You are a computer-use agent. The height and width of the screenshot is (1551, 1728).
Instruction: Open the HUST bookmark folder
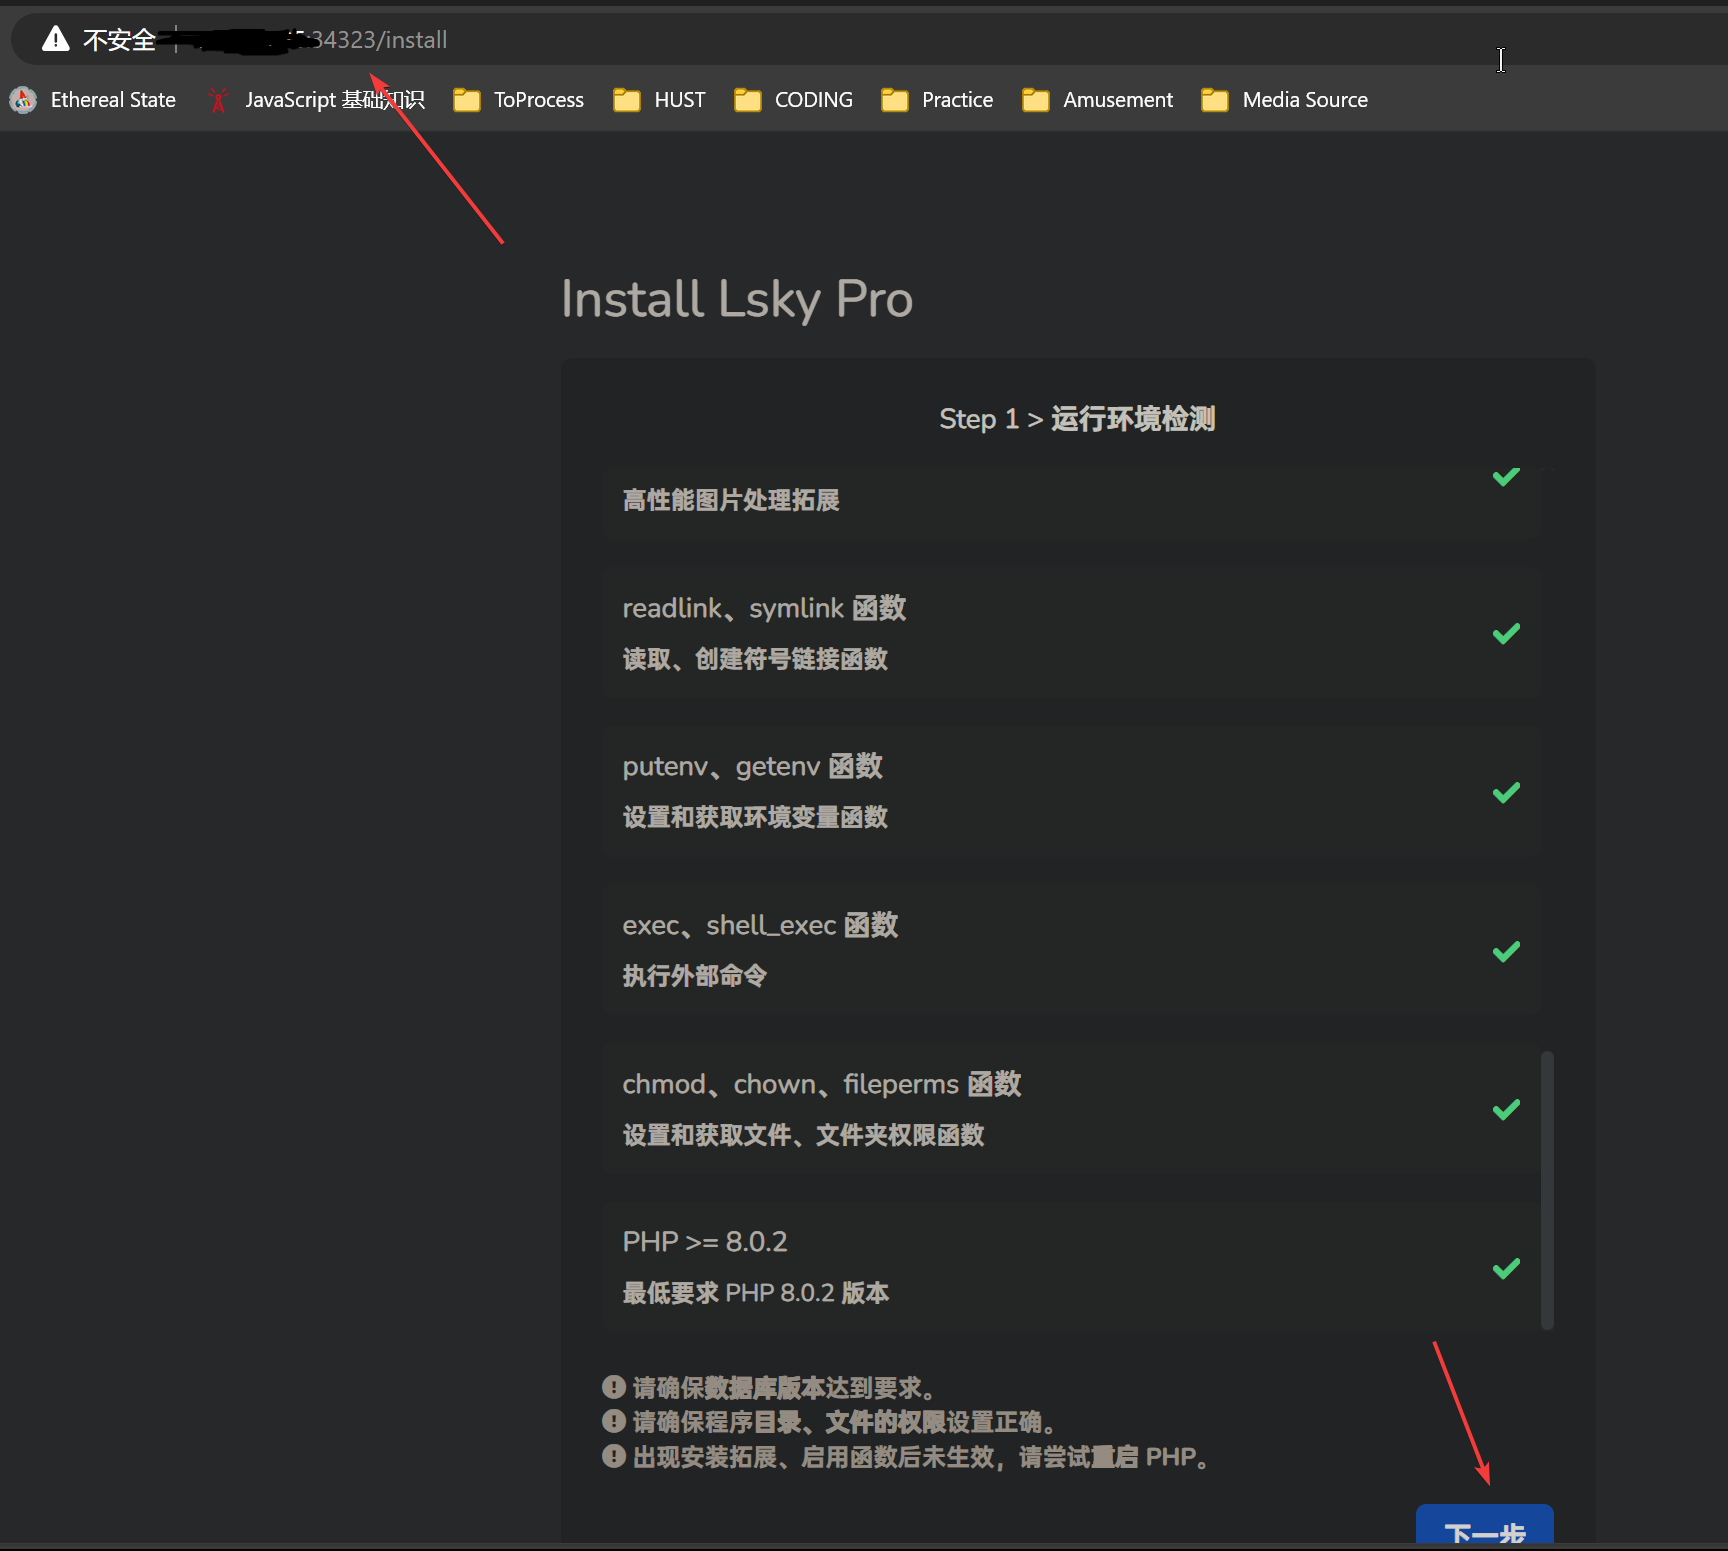(659, 100)
